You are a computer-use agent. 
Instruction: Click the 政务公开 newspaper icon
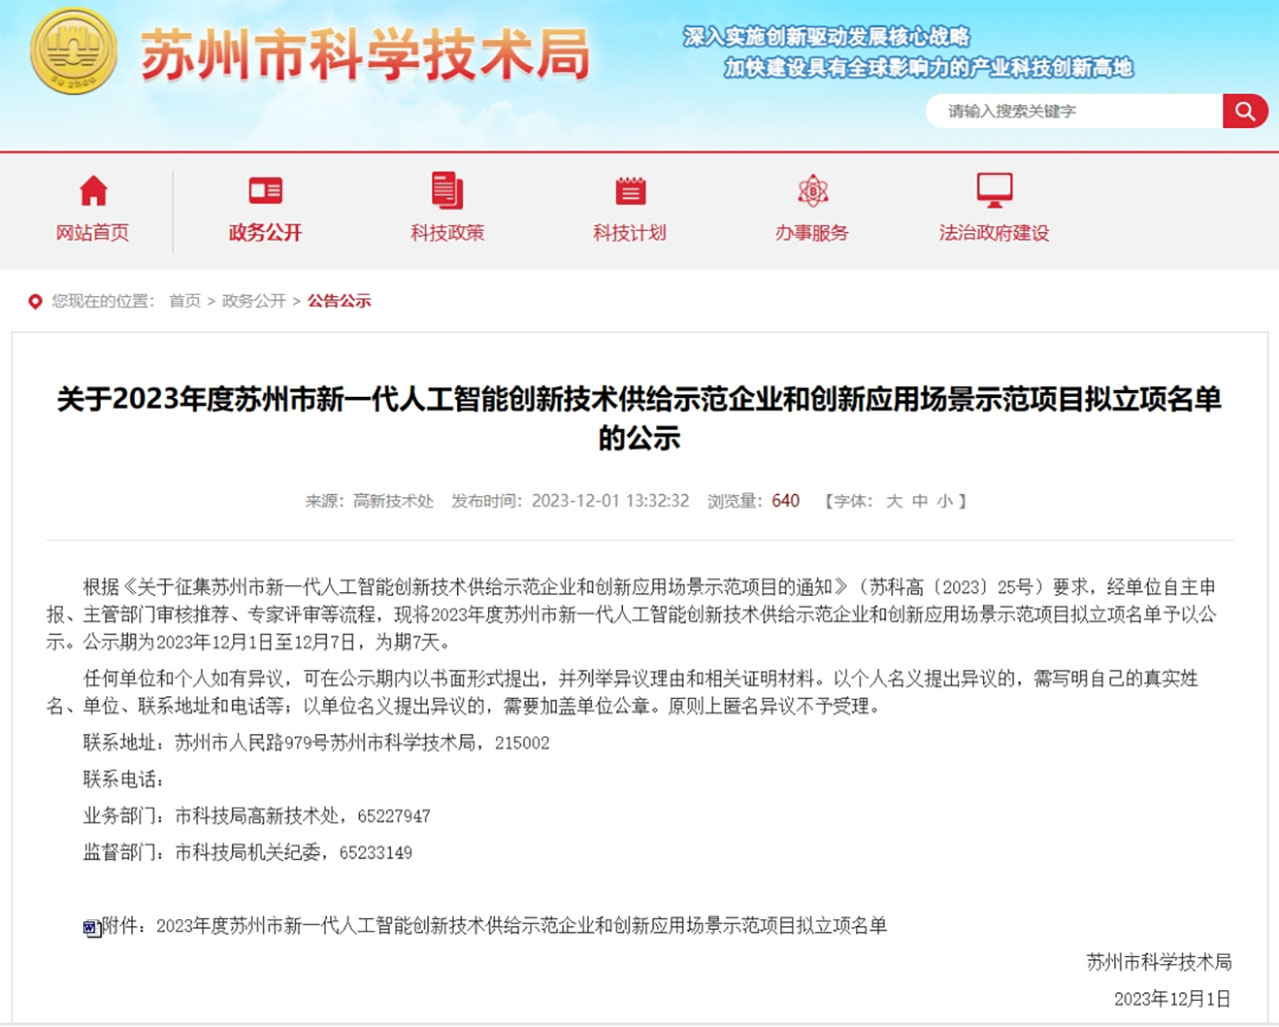265,190
